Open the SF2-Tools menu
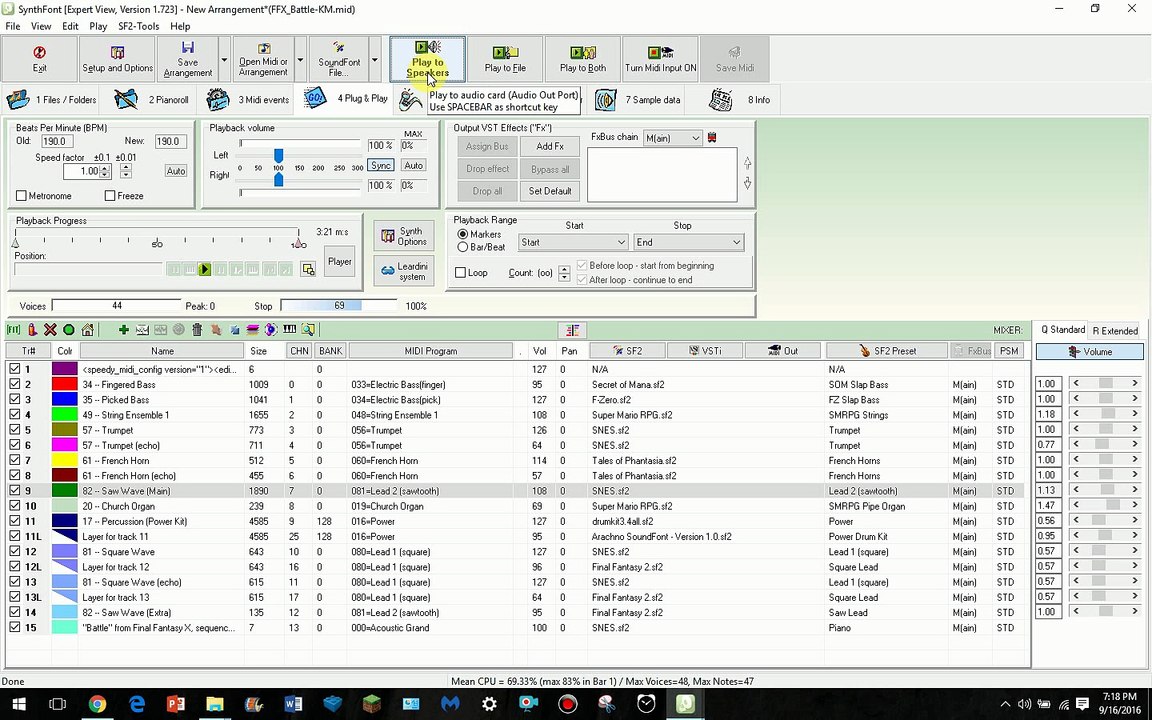 [x=138, y=26]
